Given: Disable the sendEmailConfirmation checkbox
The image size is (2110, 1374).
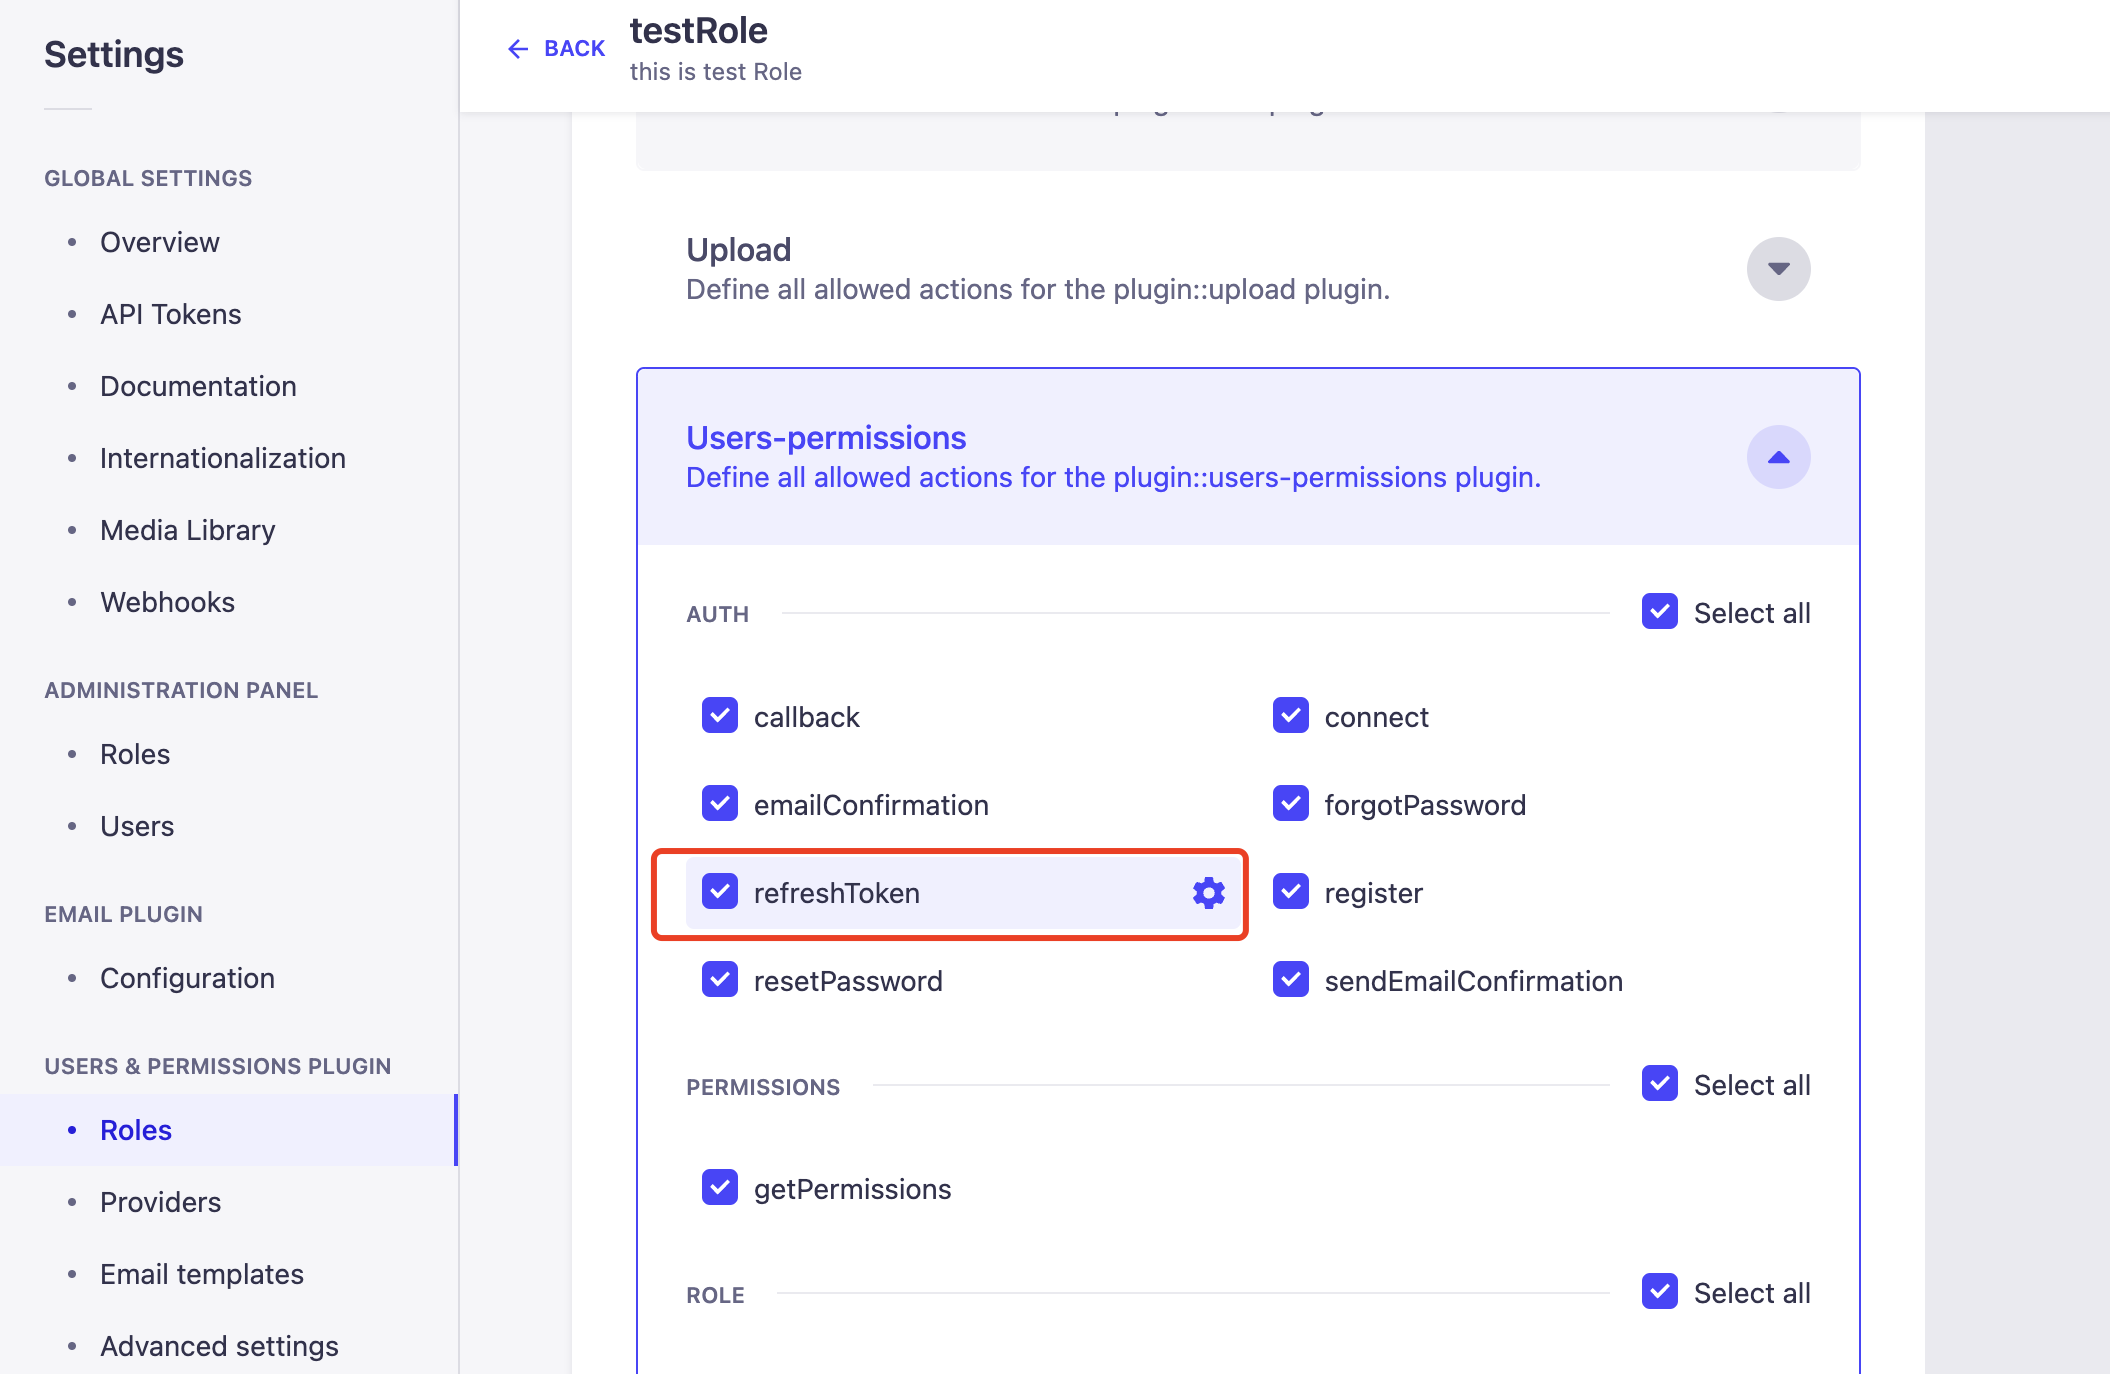Looking at the screenshot, I should pyautogui.click(x=1290, y=980).
